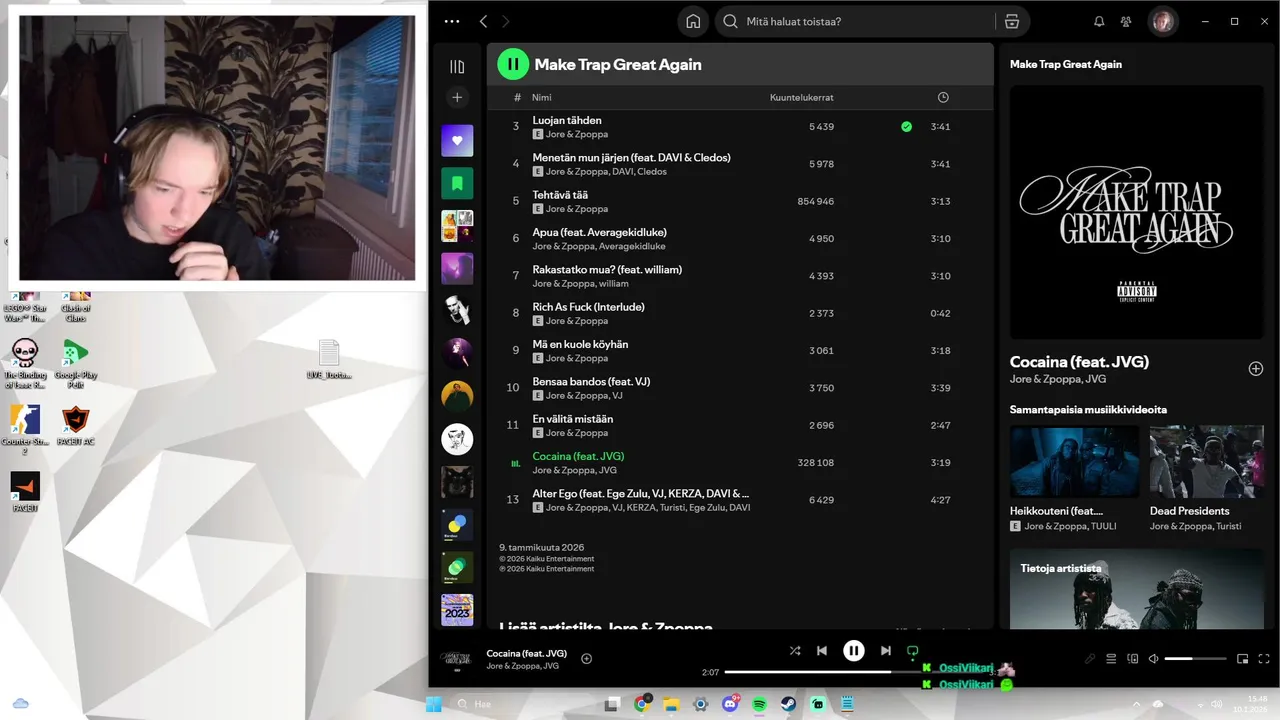
Task: Open the Connect to a device icon
Action: pos(1133,659)
